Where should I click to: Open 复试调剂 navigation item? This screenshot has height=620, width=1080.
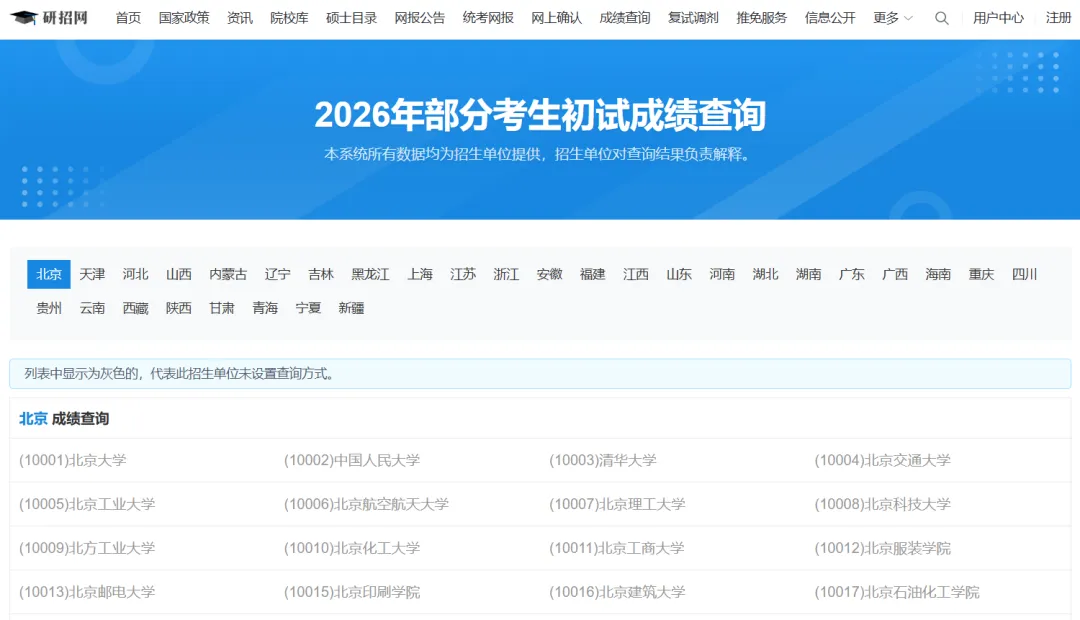pyautogui.click(x=693, y=18)
